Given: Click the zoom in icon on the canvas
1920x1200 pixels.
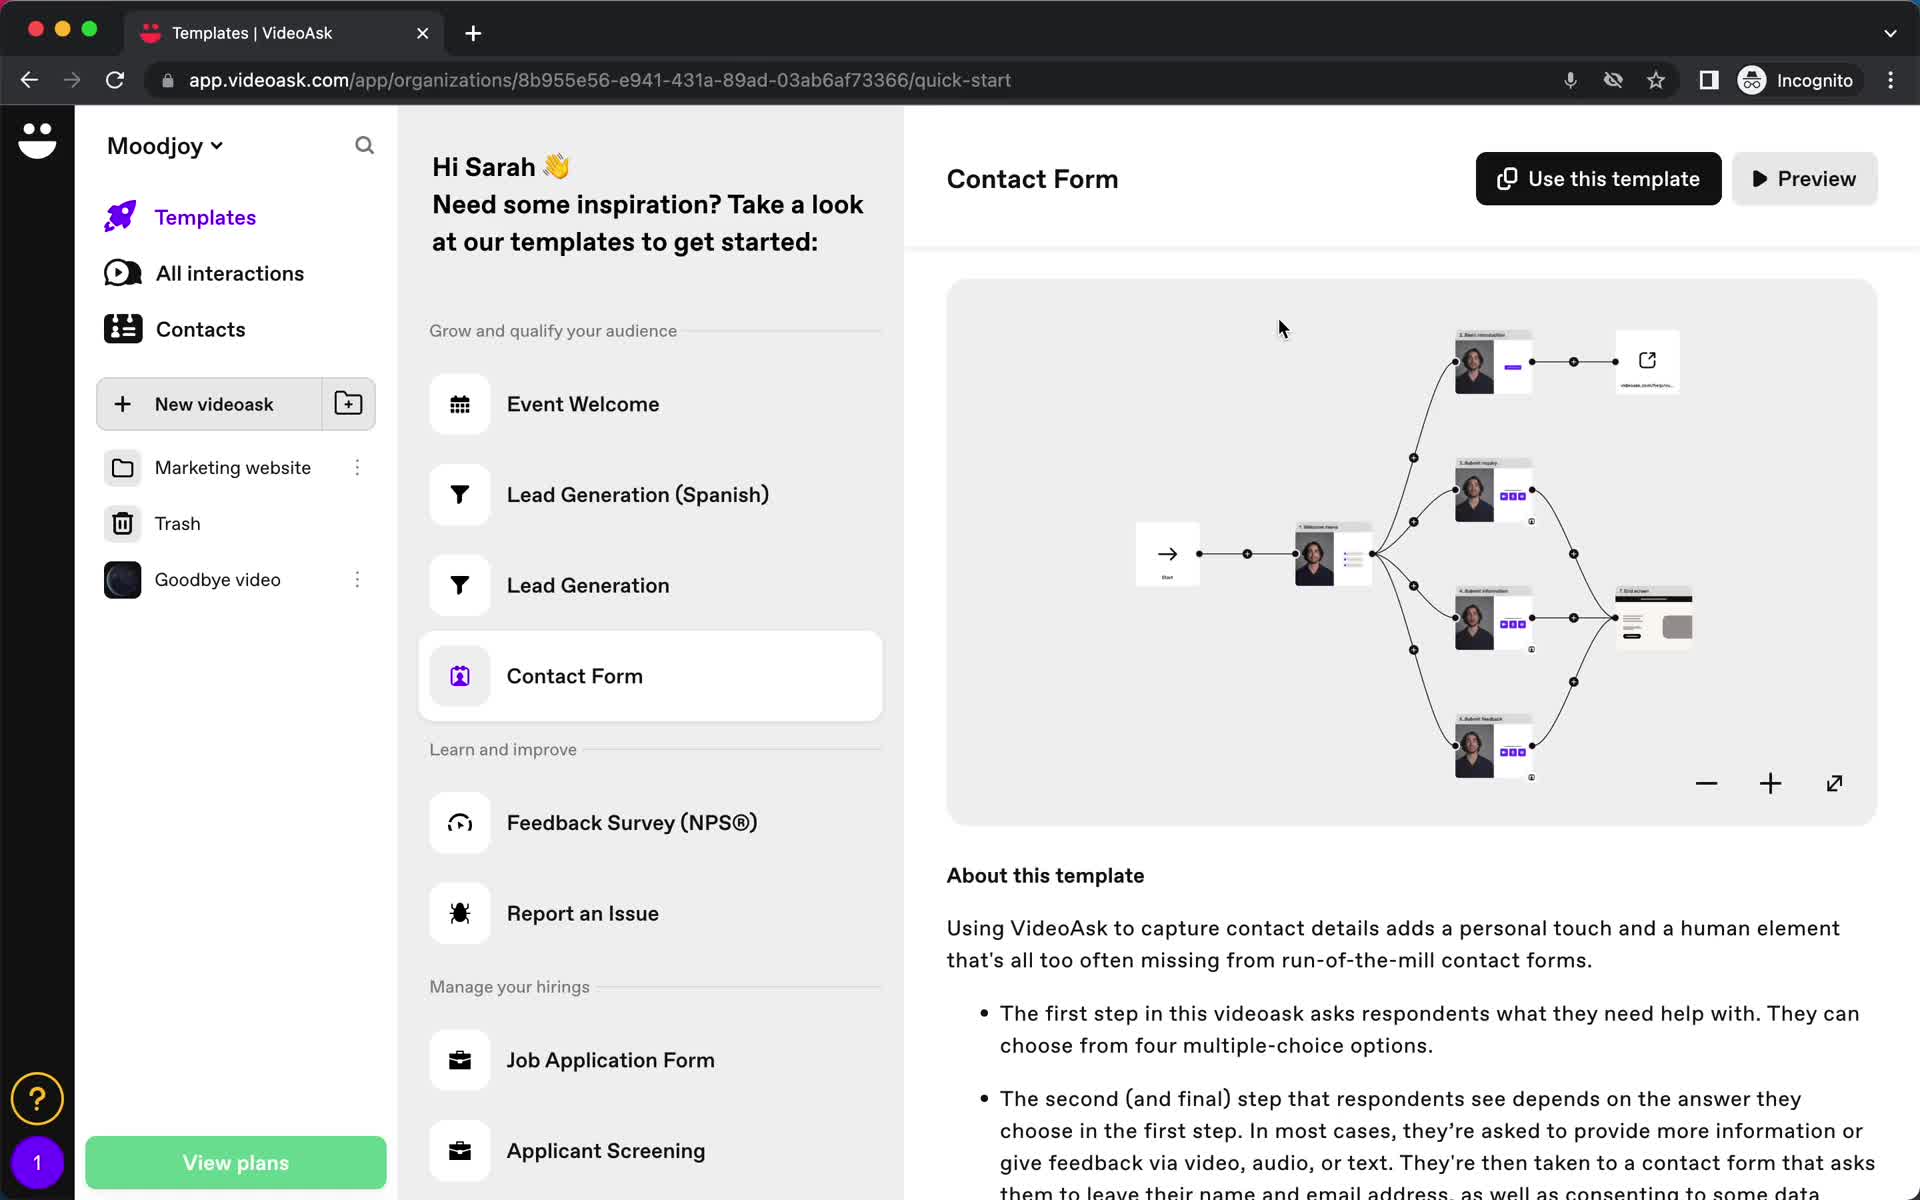Looking at the screenshot, I should tap(1771, 784).
